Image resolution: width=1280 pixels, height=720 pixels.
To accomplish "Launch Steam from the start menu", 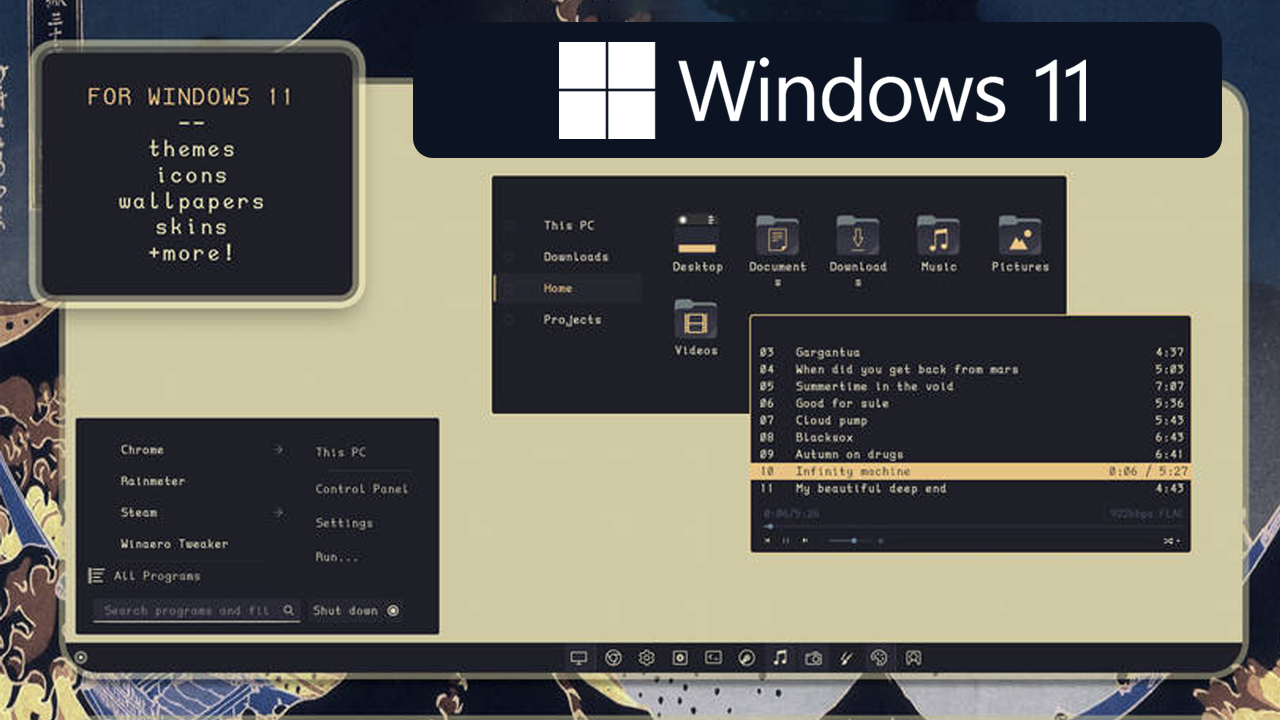I will tap(139, 512).
